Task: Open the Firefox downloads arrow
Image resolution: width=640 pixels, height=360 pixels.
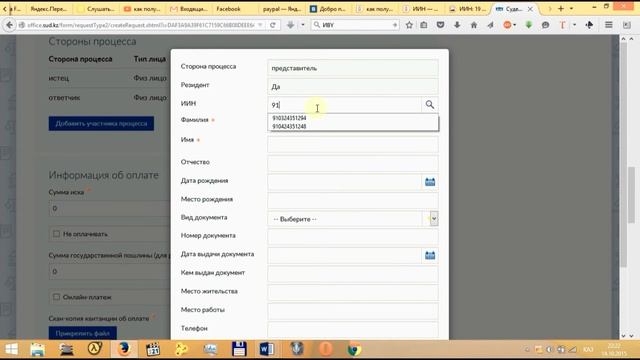Action: click(457, 25)
